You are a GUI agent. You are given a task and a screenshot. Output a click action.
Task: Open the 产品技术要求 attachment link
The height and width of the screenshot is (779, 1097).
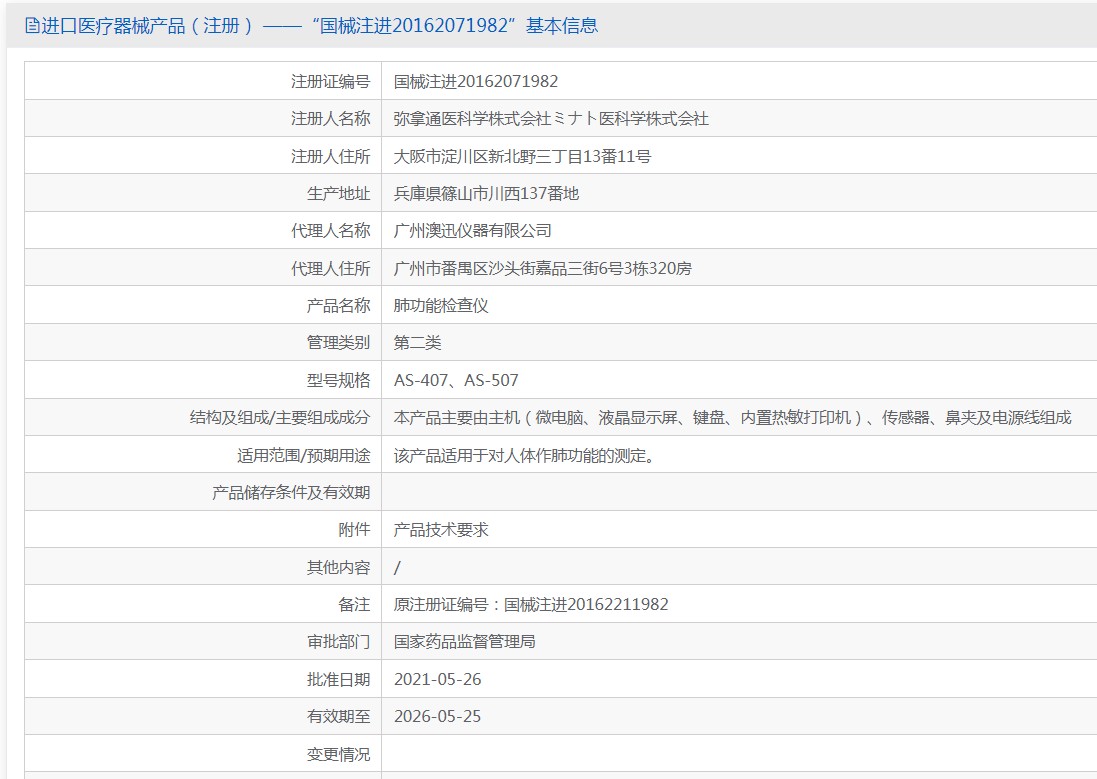coord(441,530)
